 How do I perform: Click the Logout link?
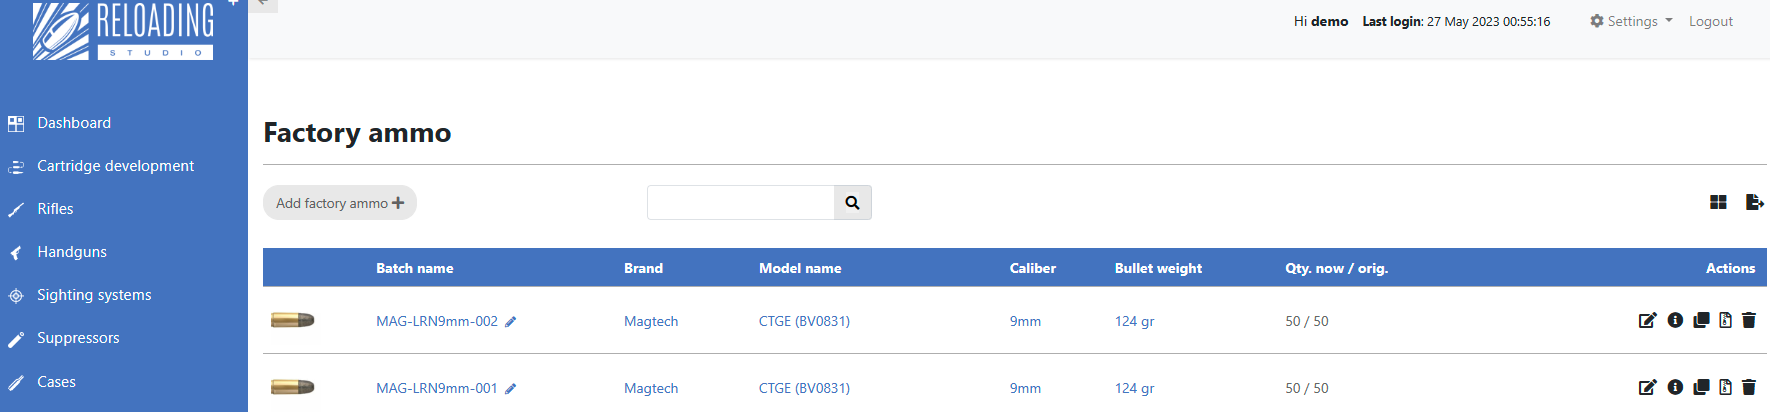[x=1710, y=22]
